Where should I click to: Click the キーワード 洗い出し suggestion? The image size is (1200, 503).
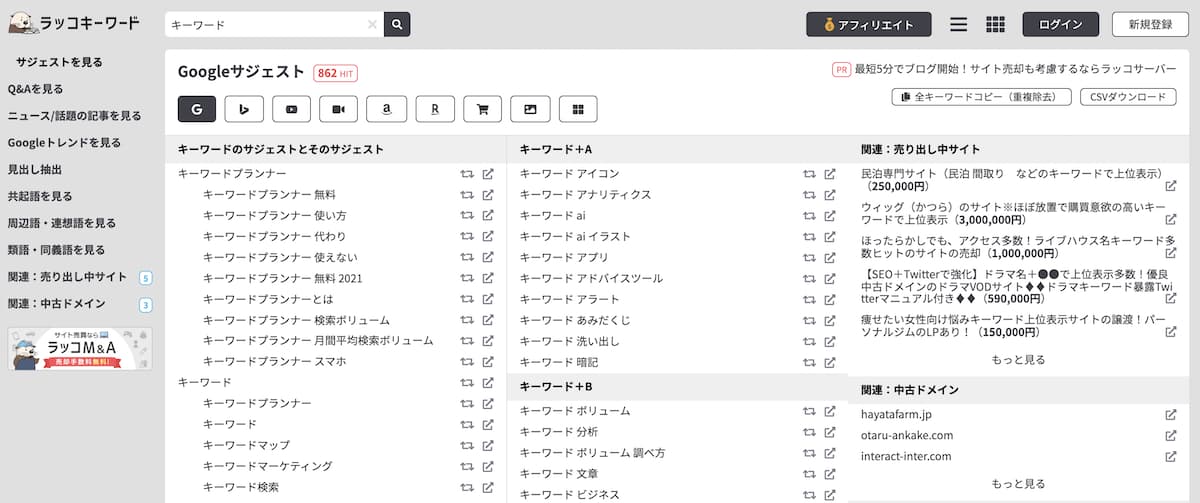click(569, 341)
